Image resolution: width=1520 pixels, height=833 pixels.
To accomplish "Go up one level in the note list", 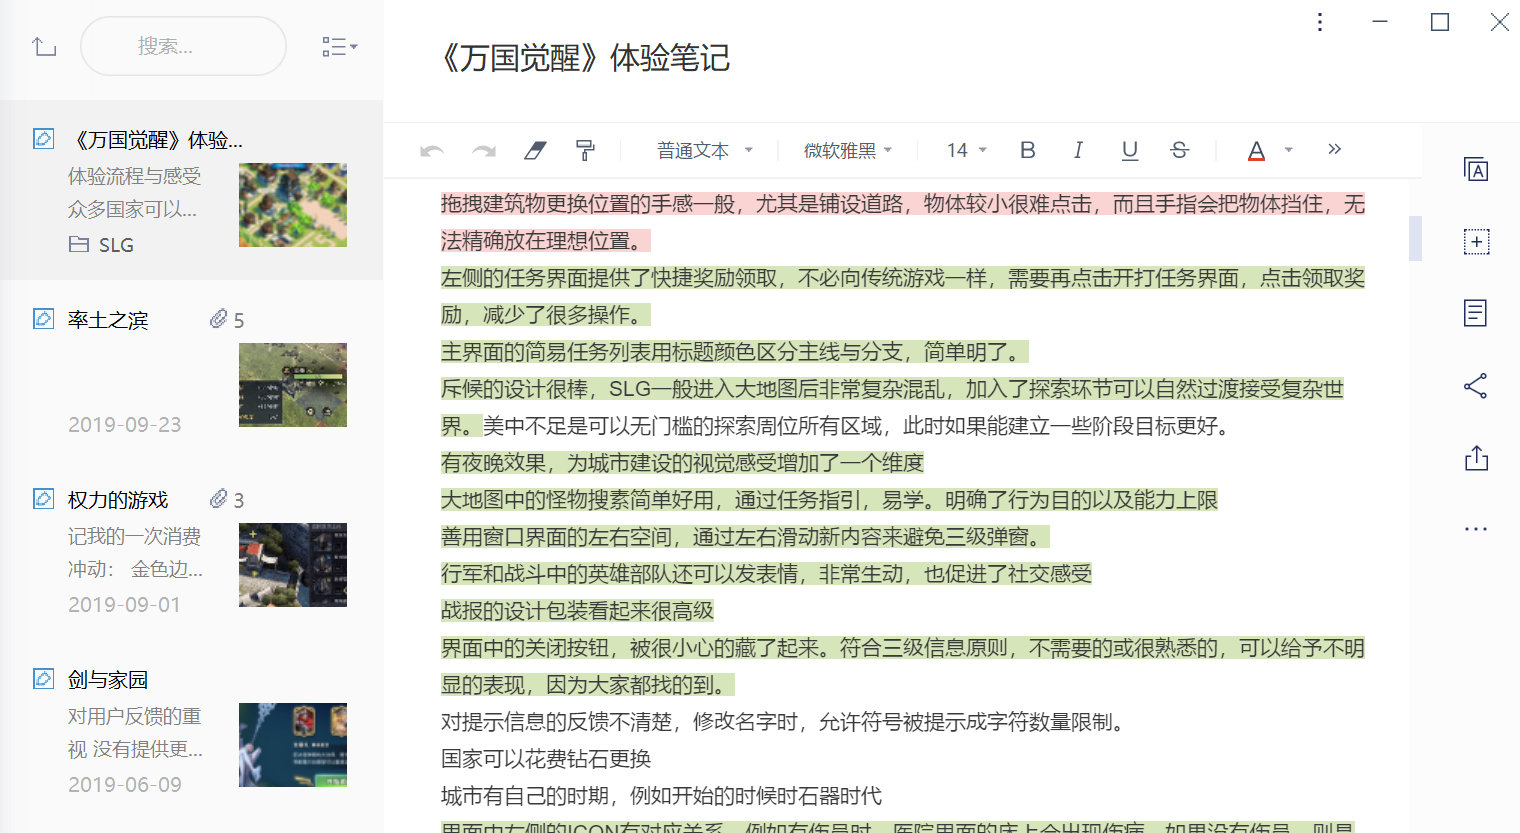I will (44, 46).
